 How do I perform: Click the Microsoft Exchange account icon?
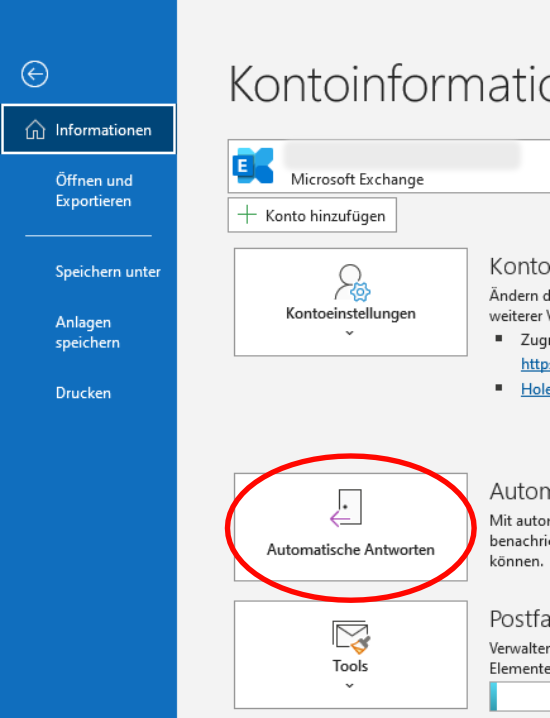253,166
